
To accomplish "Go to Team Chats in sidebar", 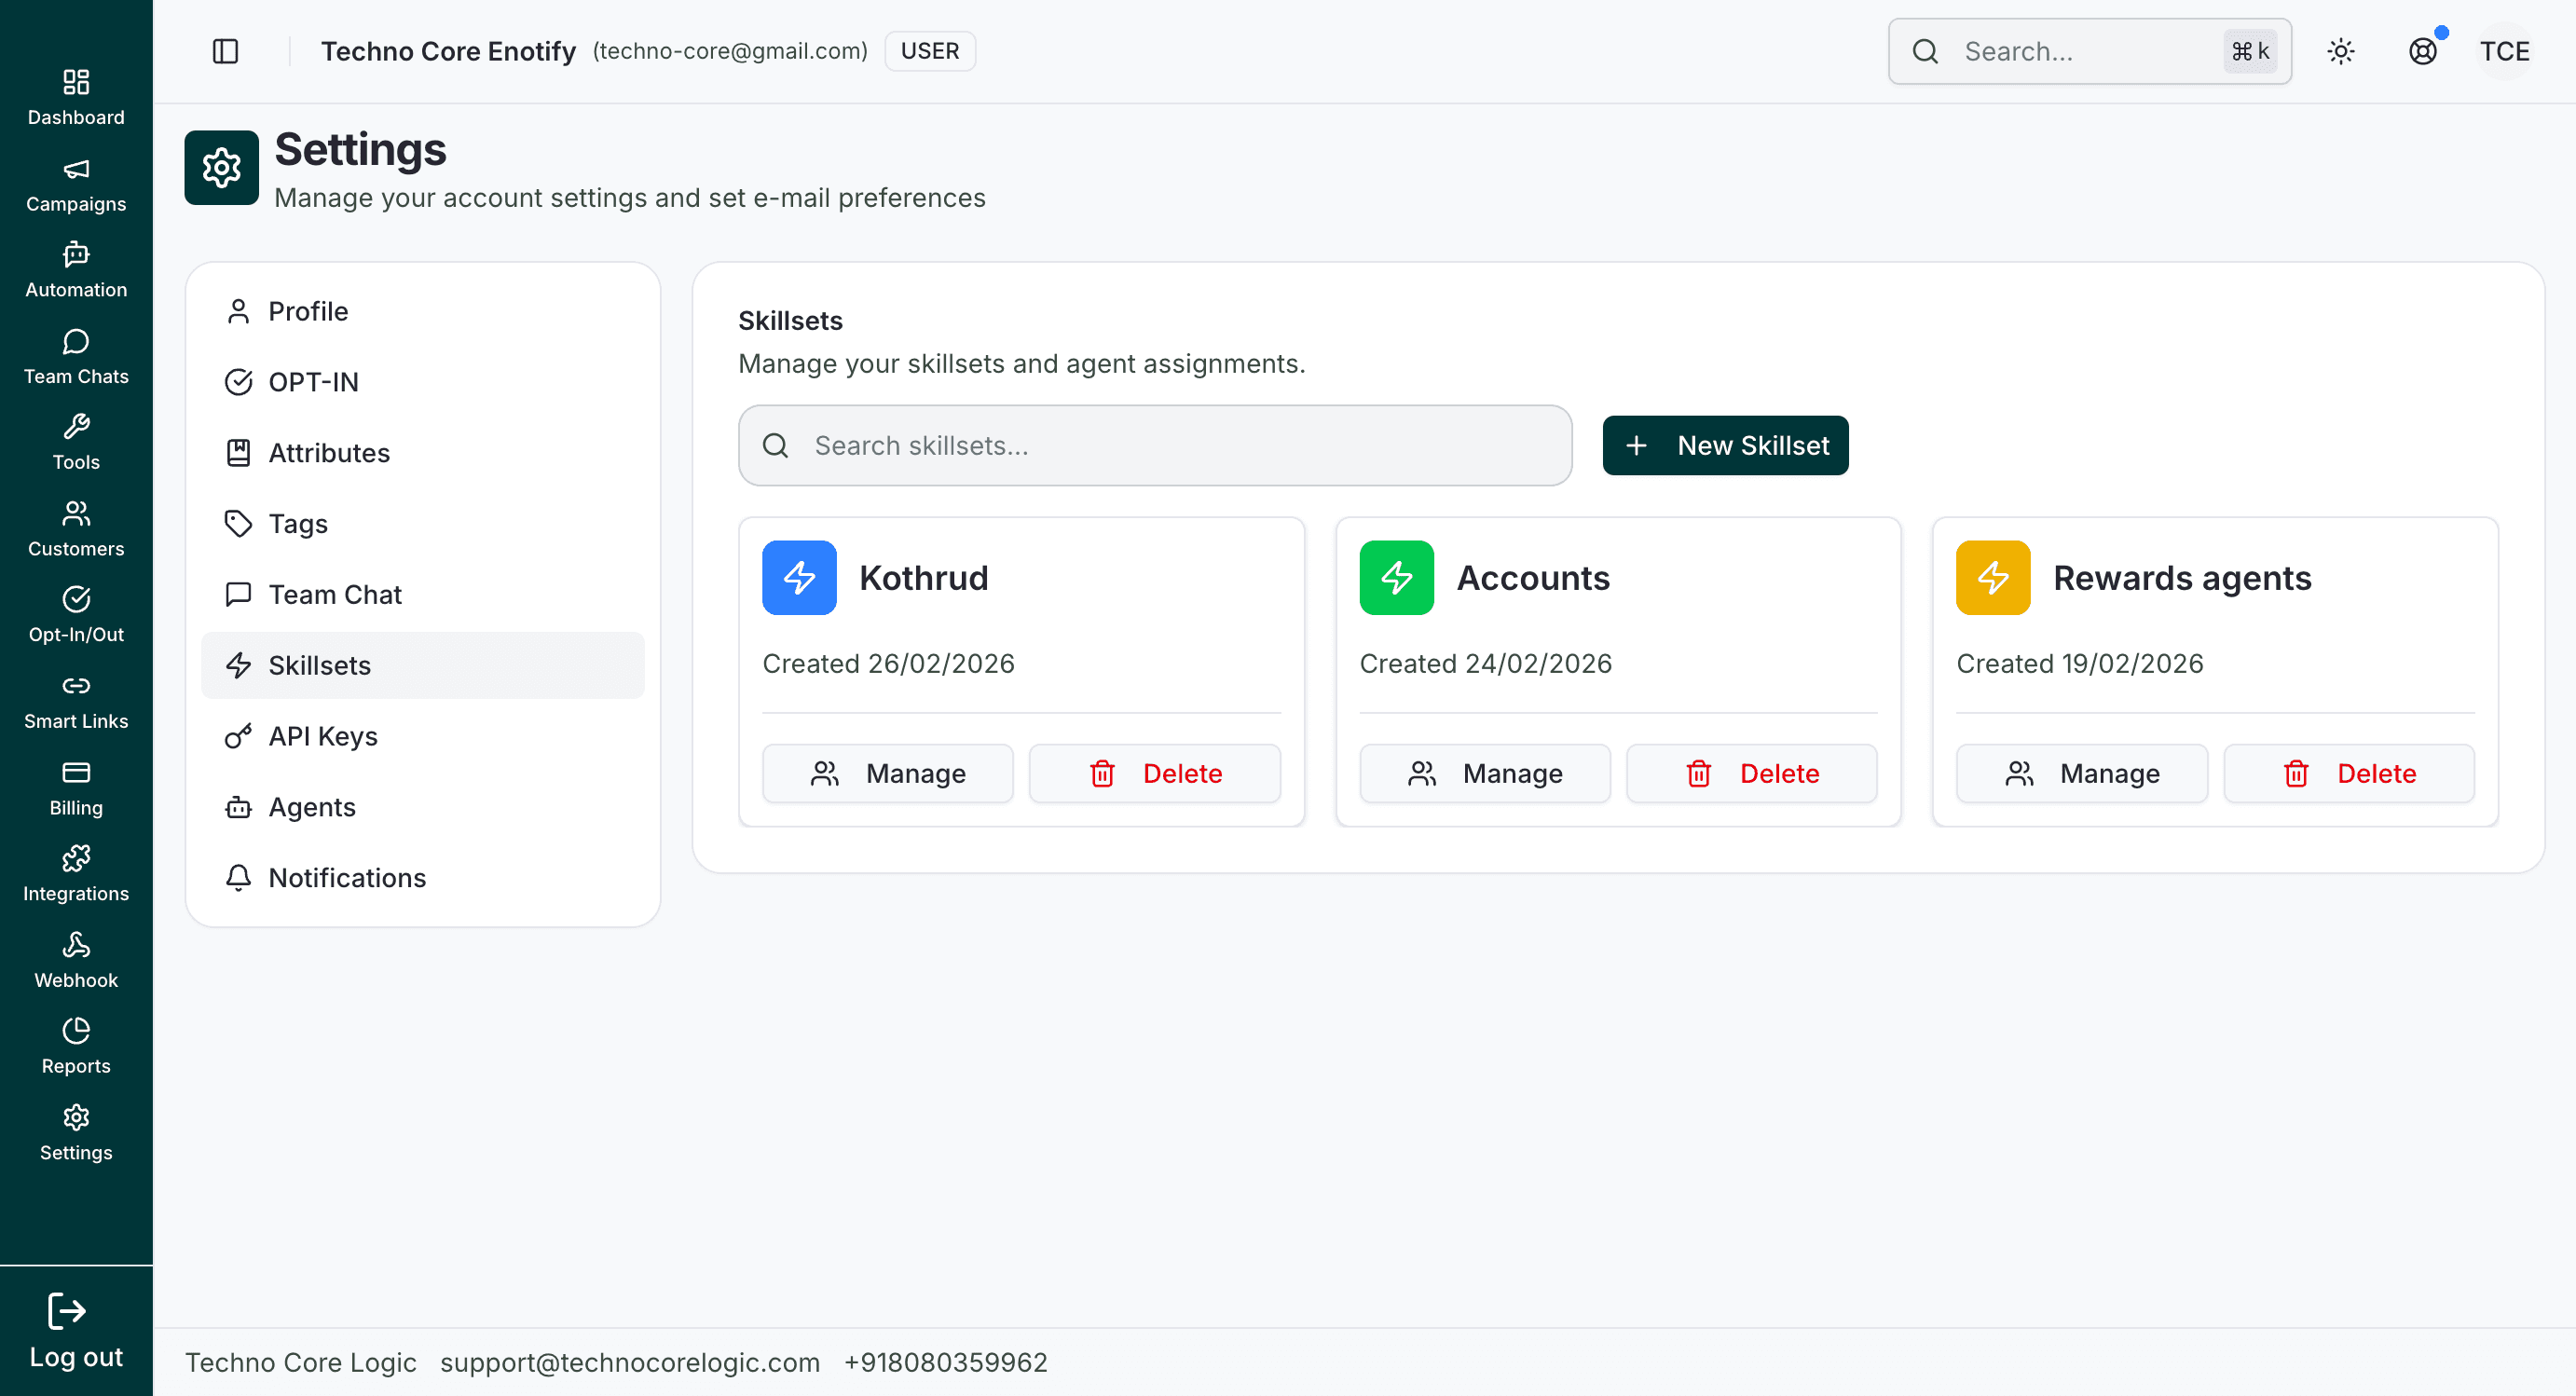I will [x=76, y=357].
